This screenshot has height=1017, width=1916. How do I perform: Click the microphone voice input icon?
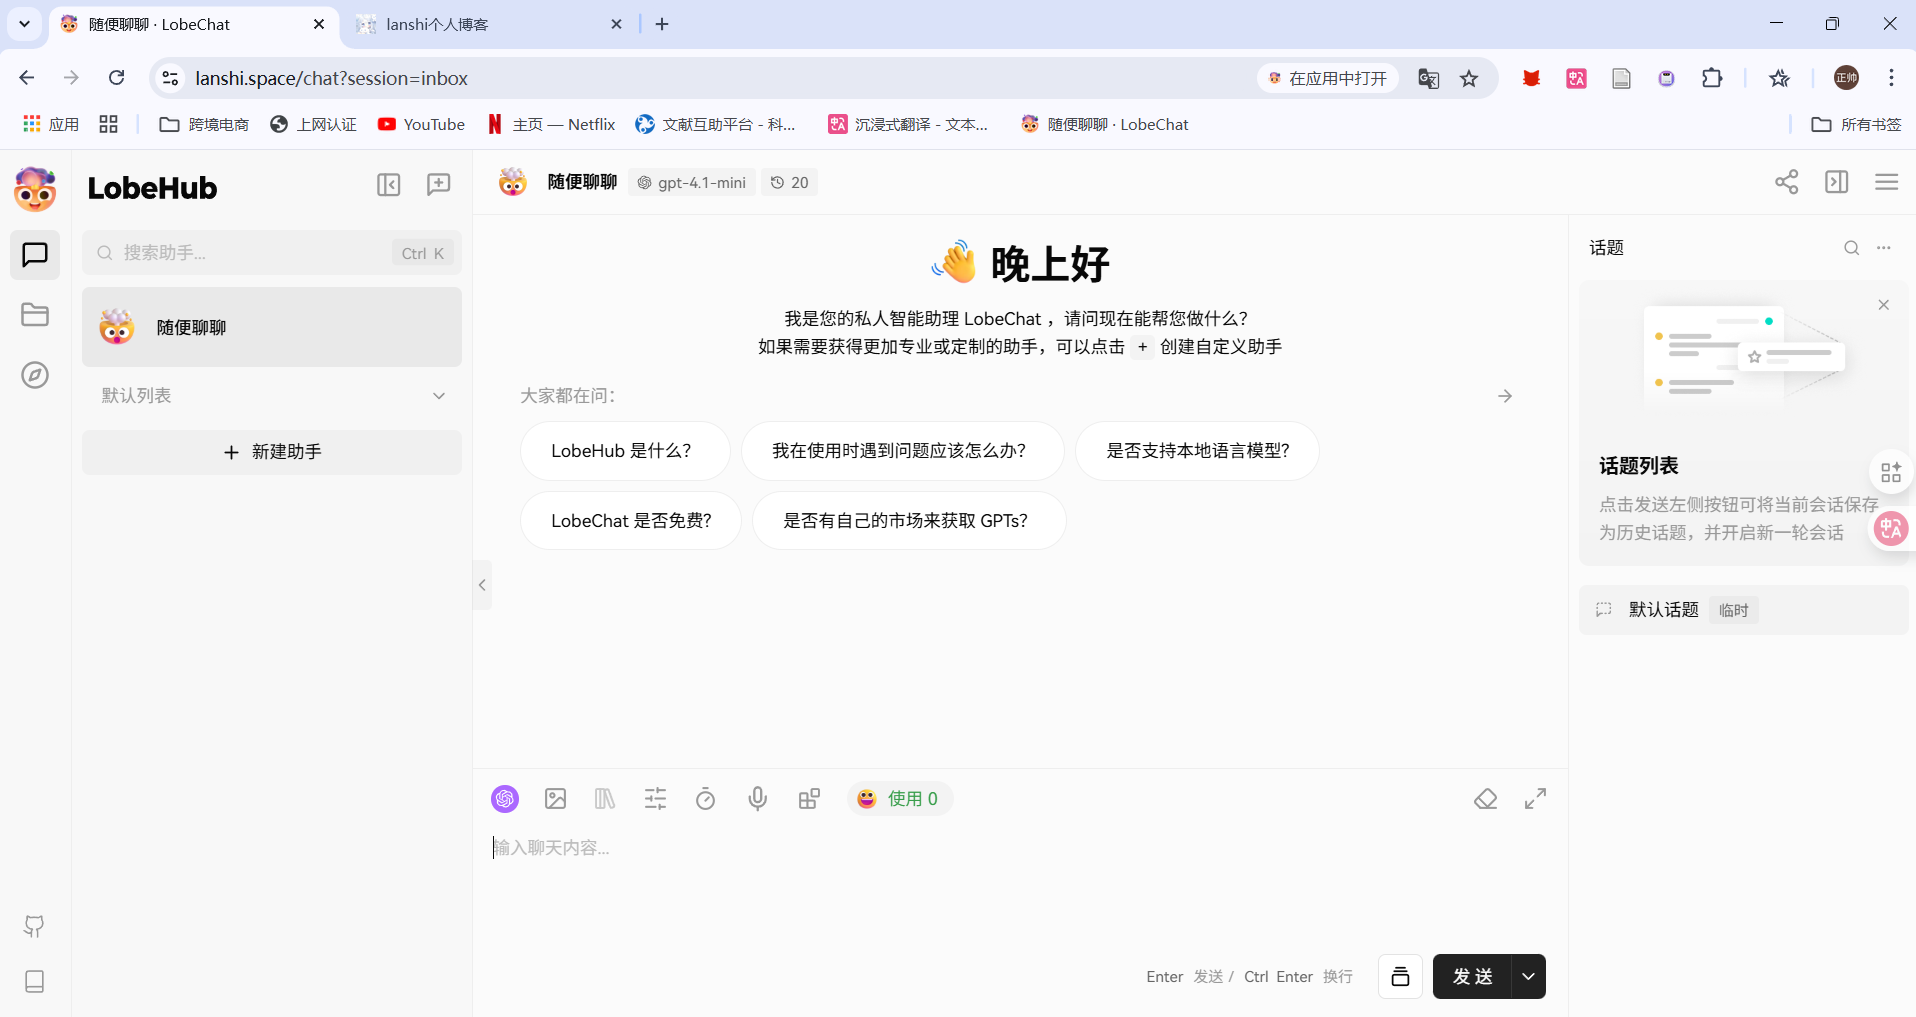(x=757, y=798)
